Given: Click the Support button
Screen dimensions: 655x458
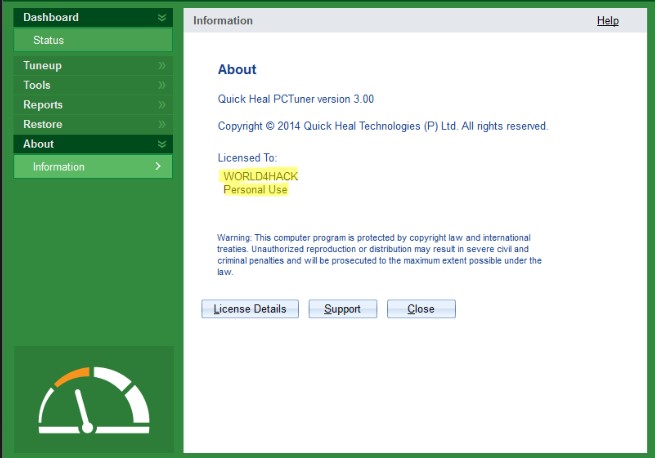Looking at the screenshot, I should (342, 309).
